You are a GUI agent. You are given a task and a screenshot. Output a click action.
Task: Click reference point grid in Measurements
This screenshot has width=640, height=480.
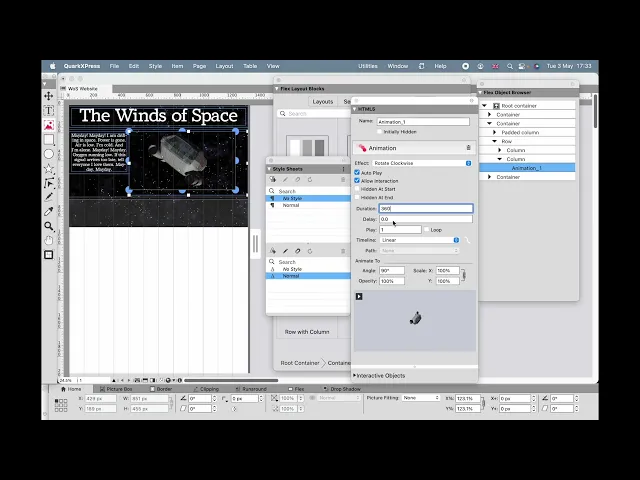61,405
